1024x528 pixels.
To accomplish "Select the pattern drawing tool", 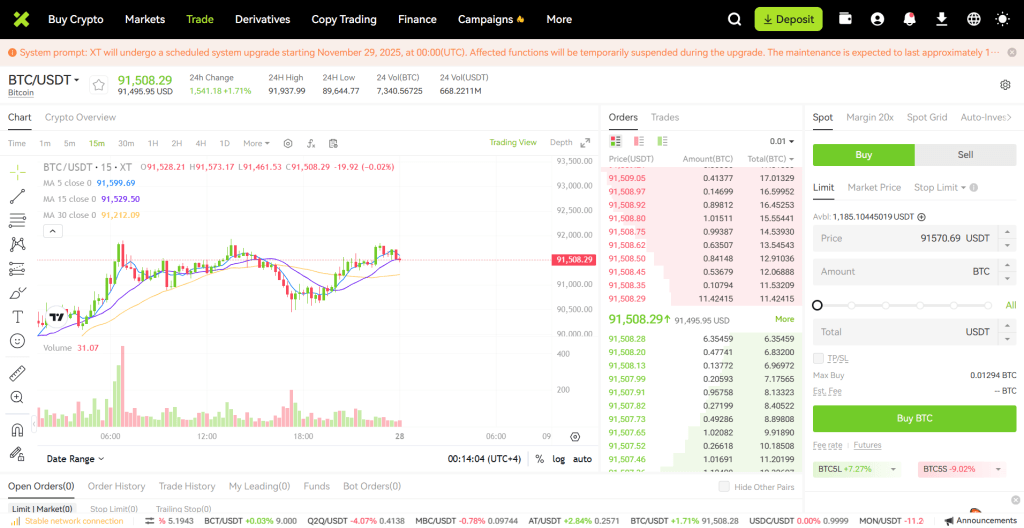I will tap(18, 244).
